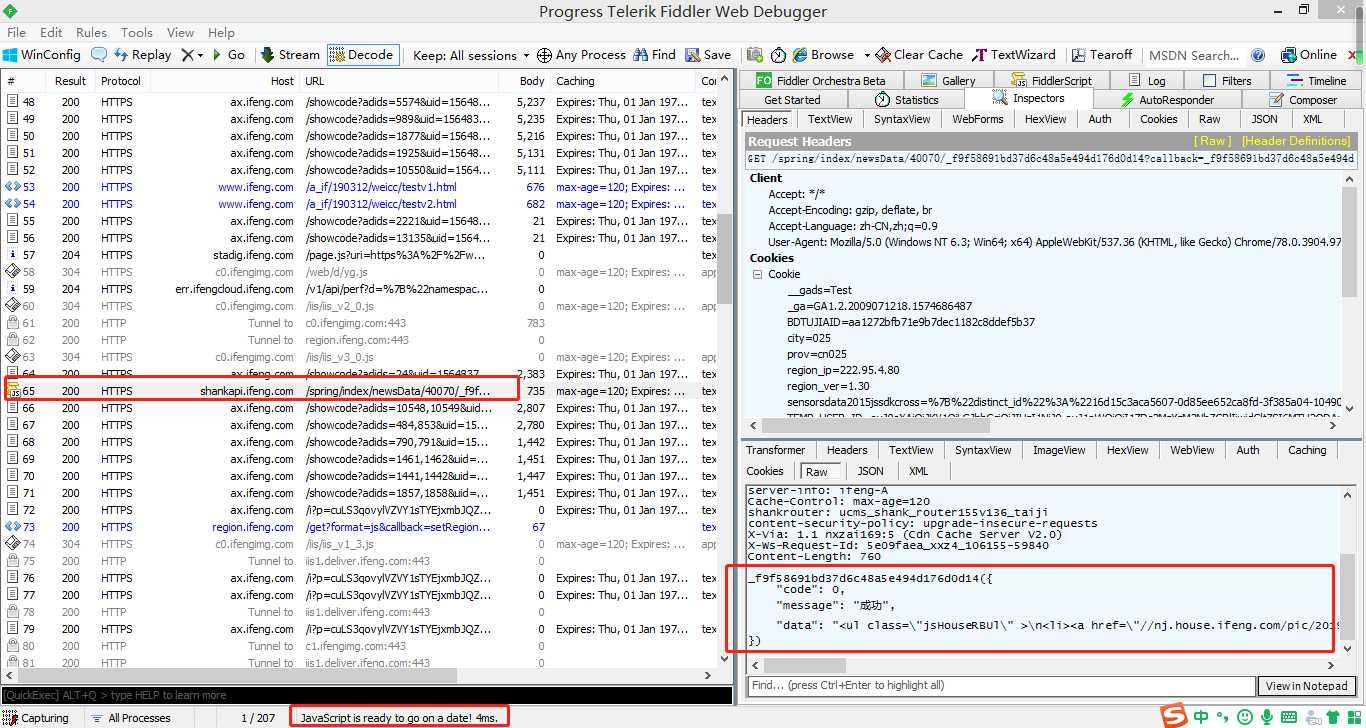Open WinConfig from the toolbar
This screenshot has width=1366, height=728.
click(x=42, y=55)
